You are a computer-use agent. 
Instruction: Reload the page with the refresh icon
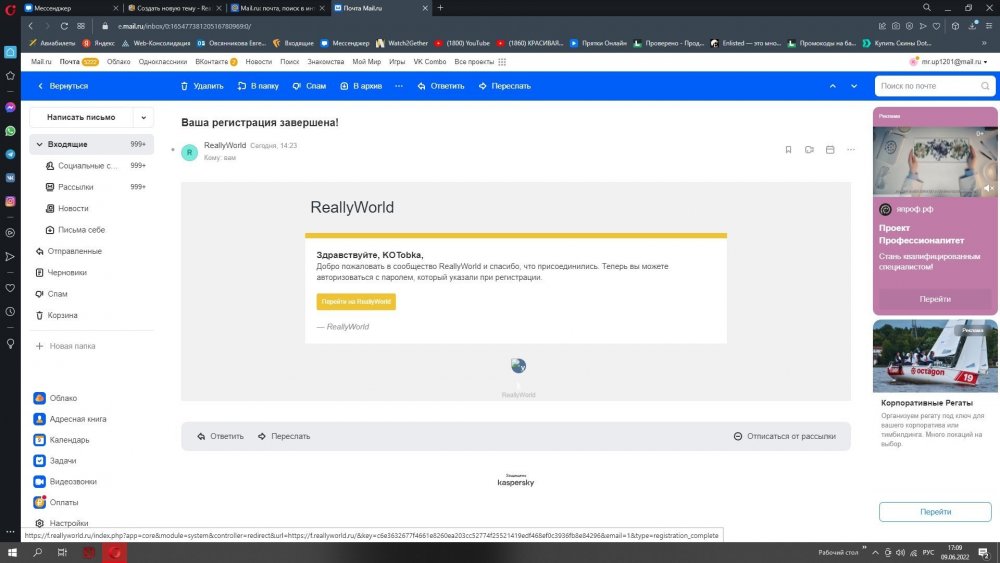tap(64, 26)
